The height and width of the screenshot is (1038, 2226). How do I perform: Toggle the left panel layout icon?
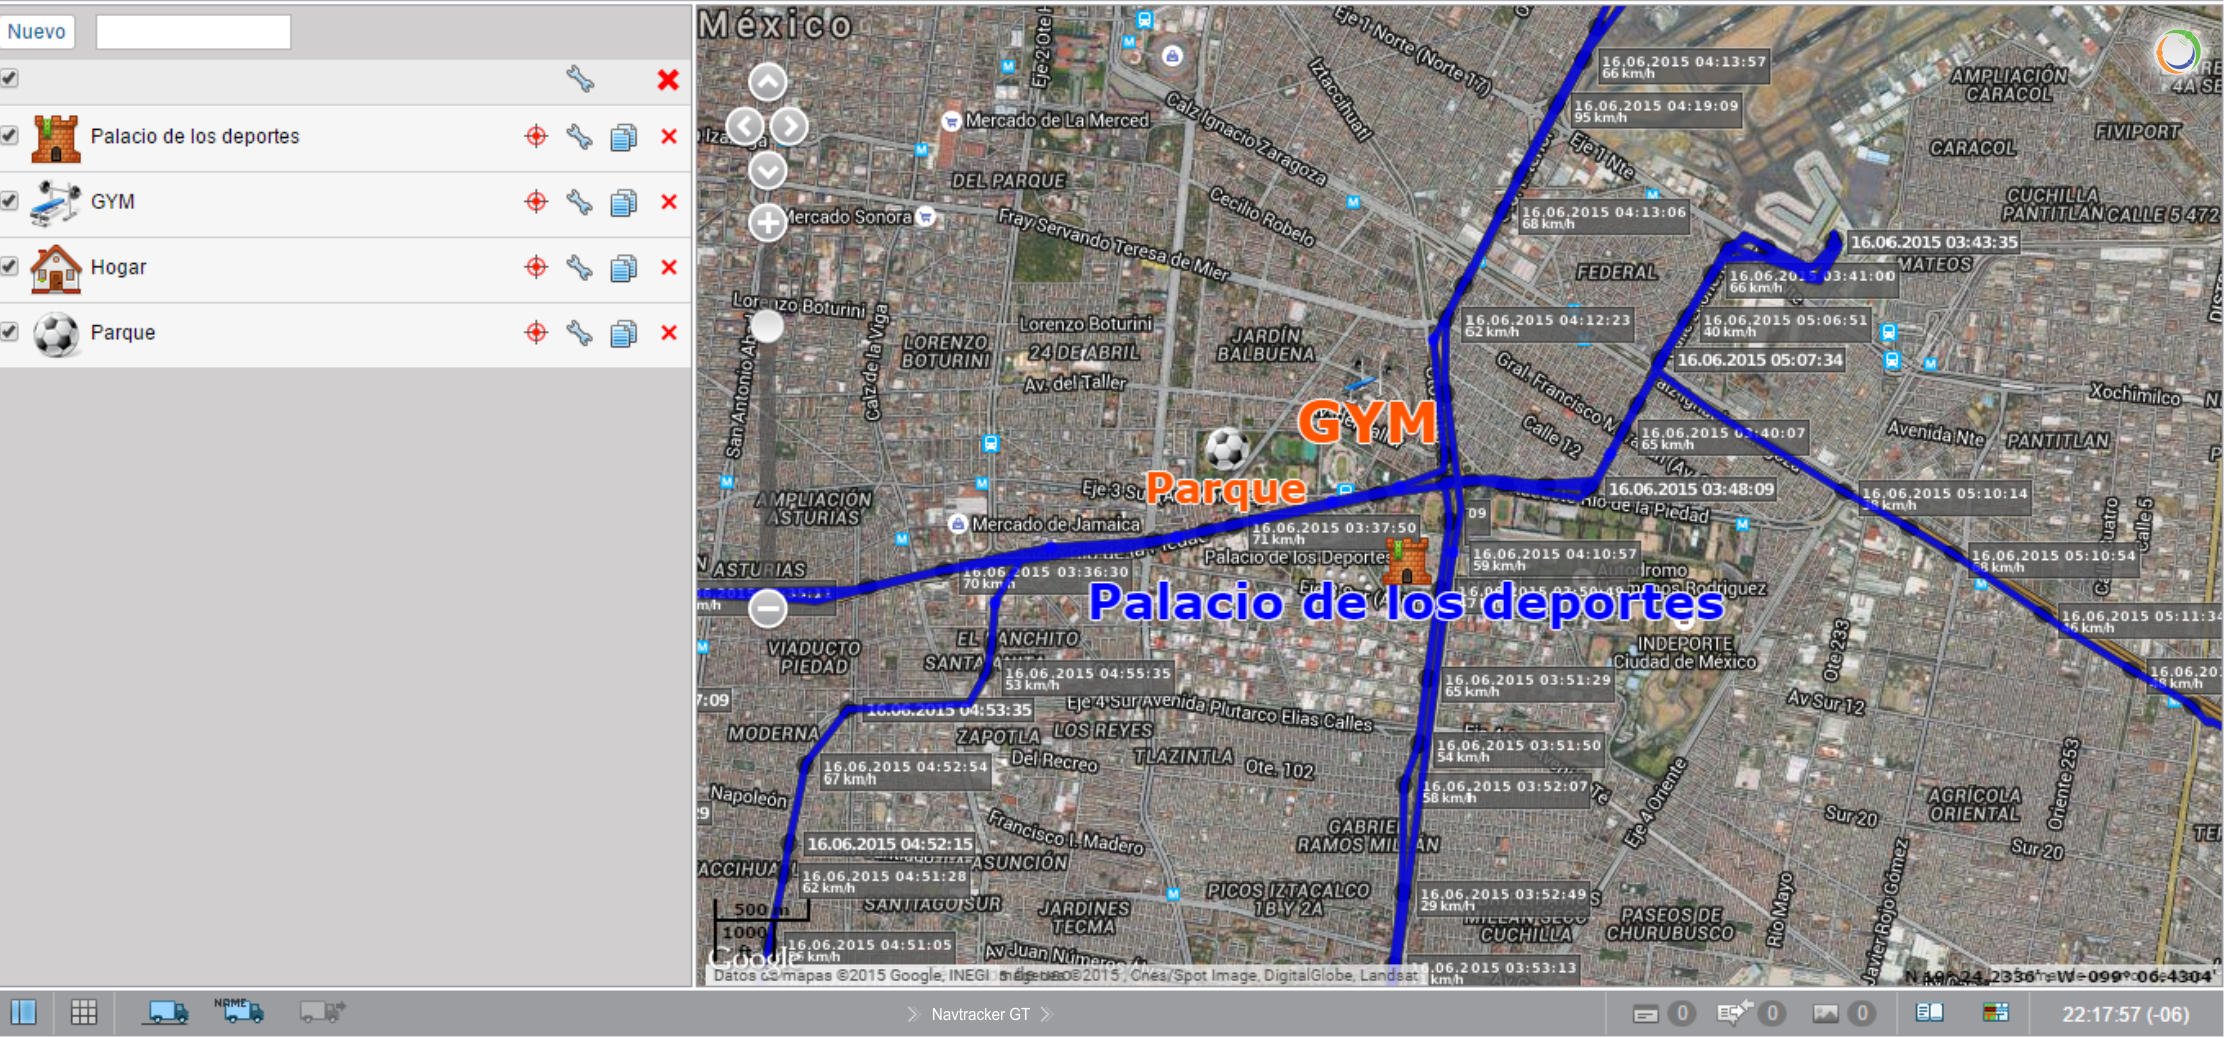[x=23, y=1013]
